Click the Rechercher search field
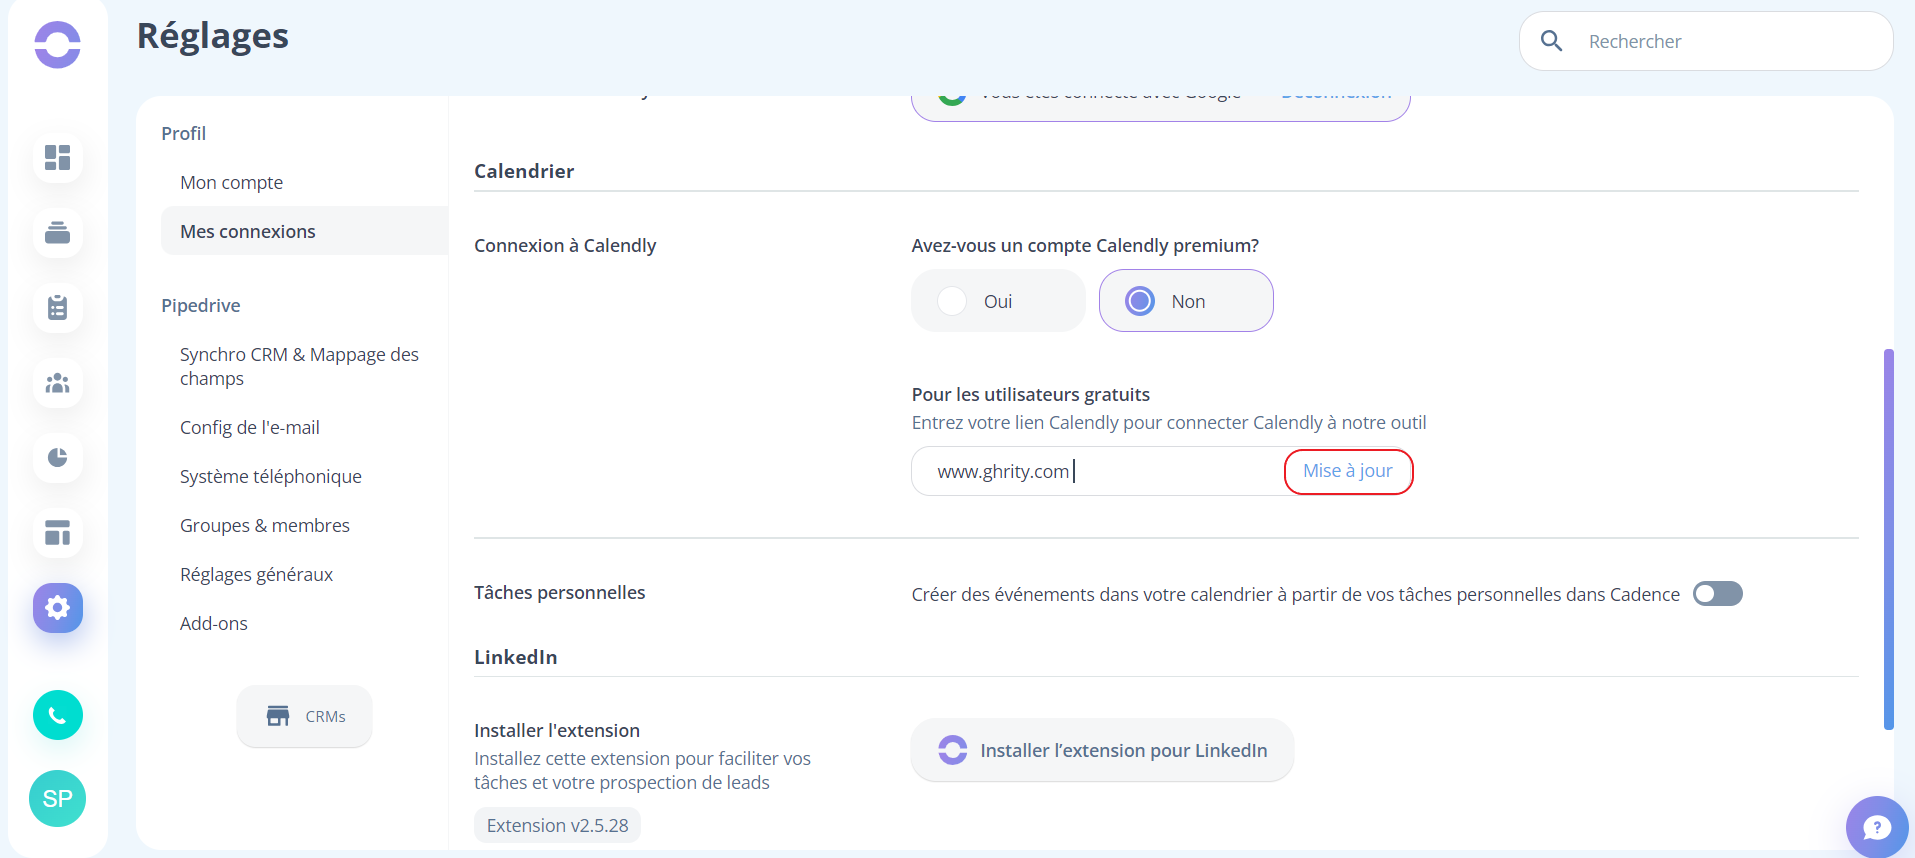The height and width of the screenshot is (858, 1915). (x=1706, y=41)
